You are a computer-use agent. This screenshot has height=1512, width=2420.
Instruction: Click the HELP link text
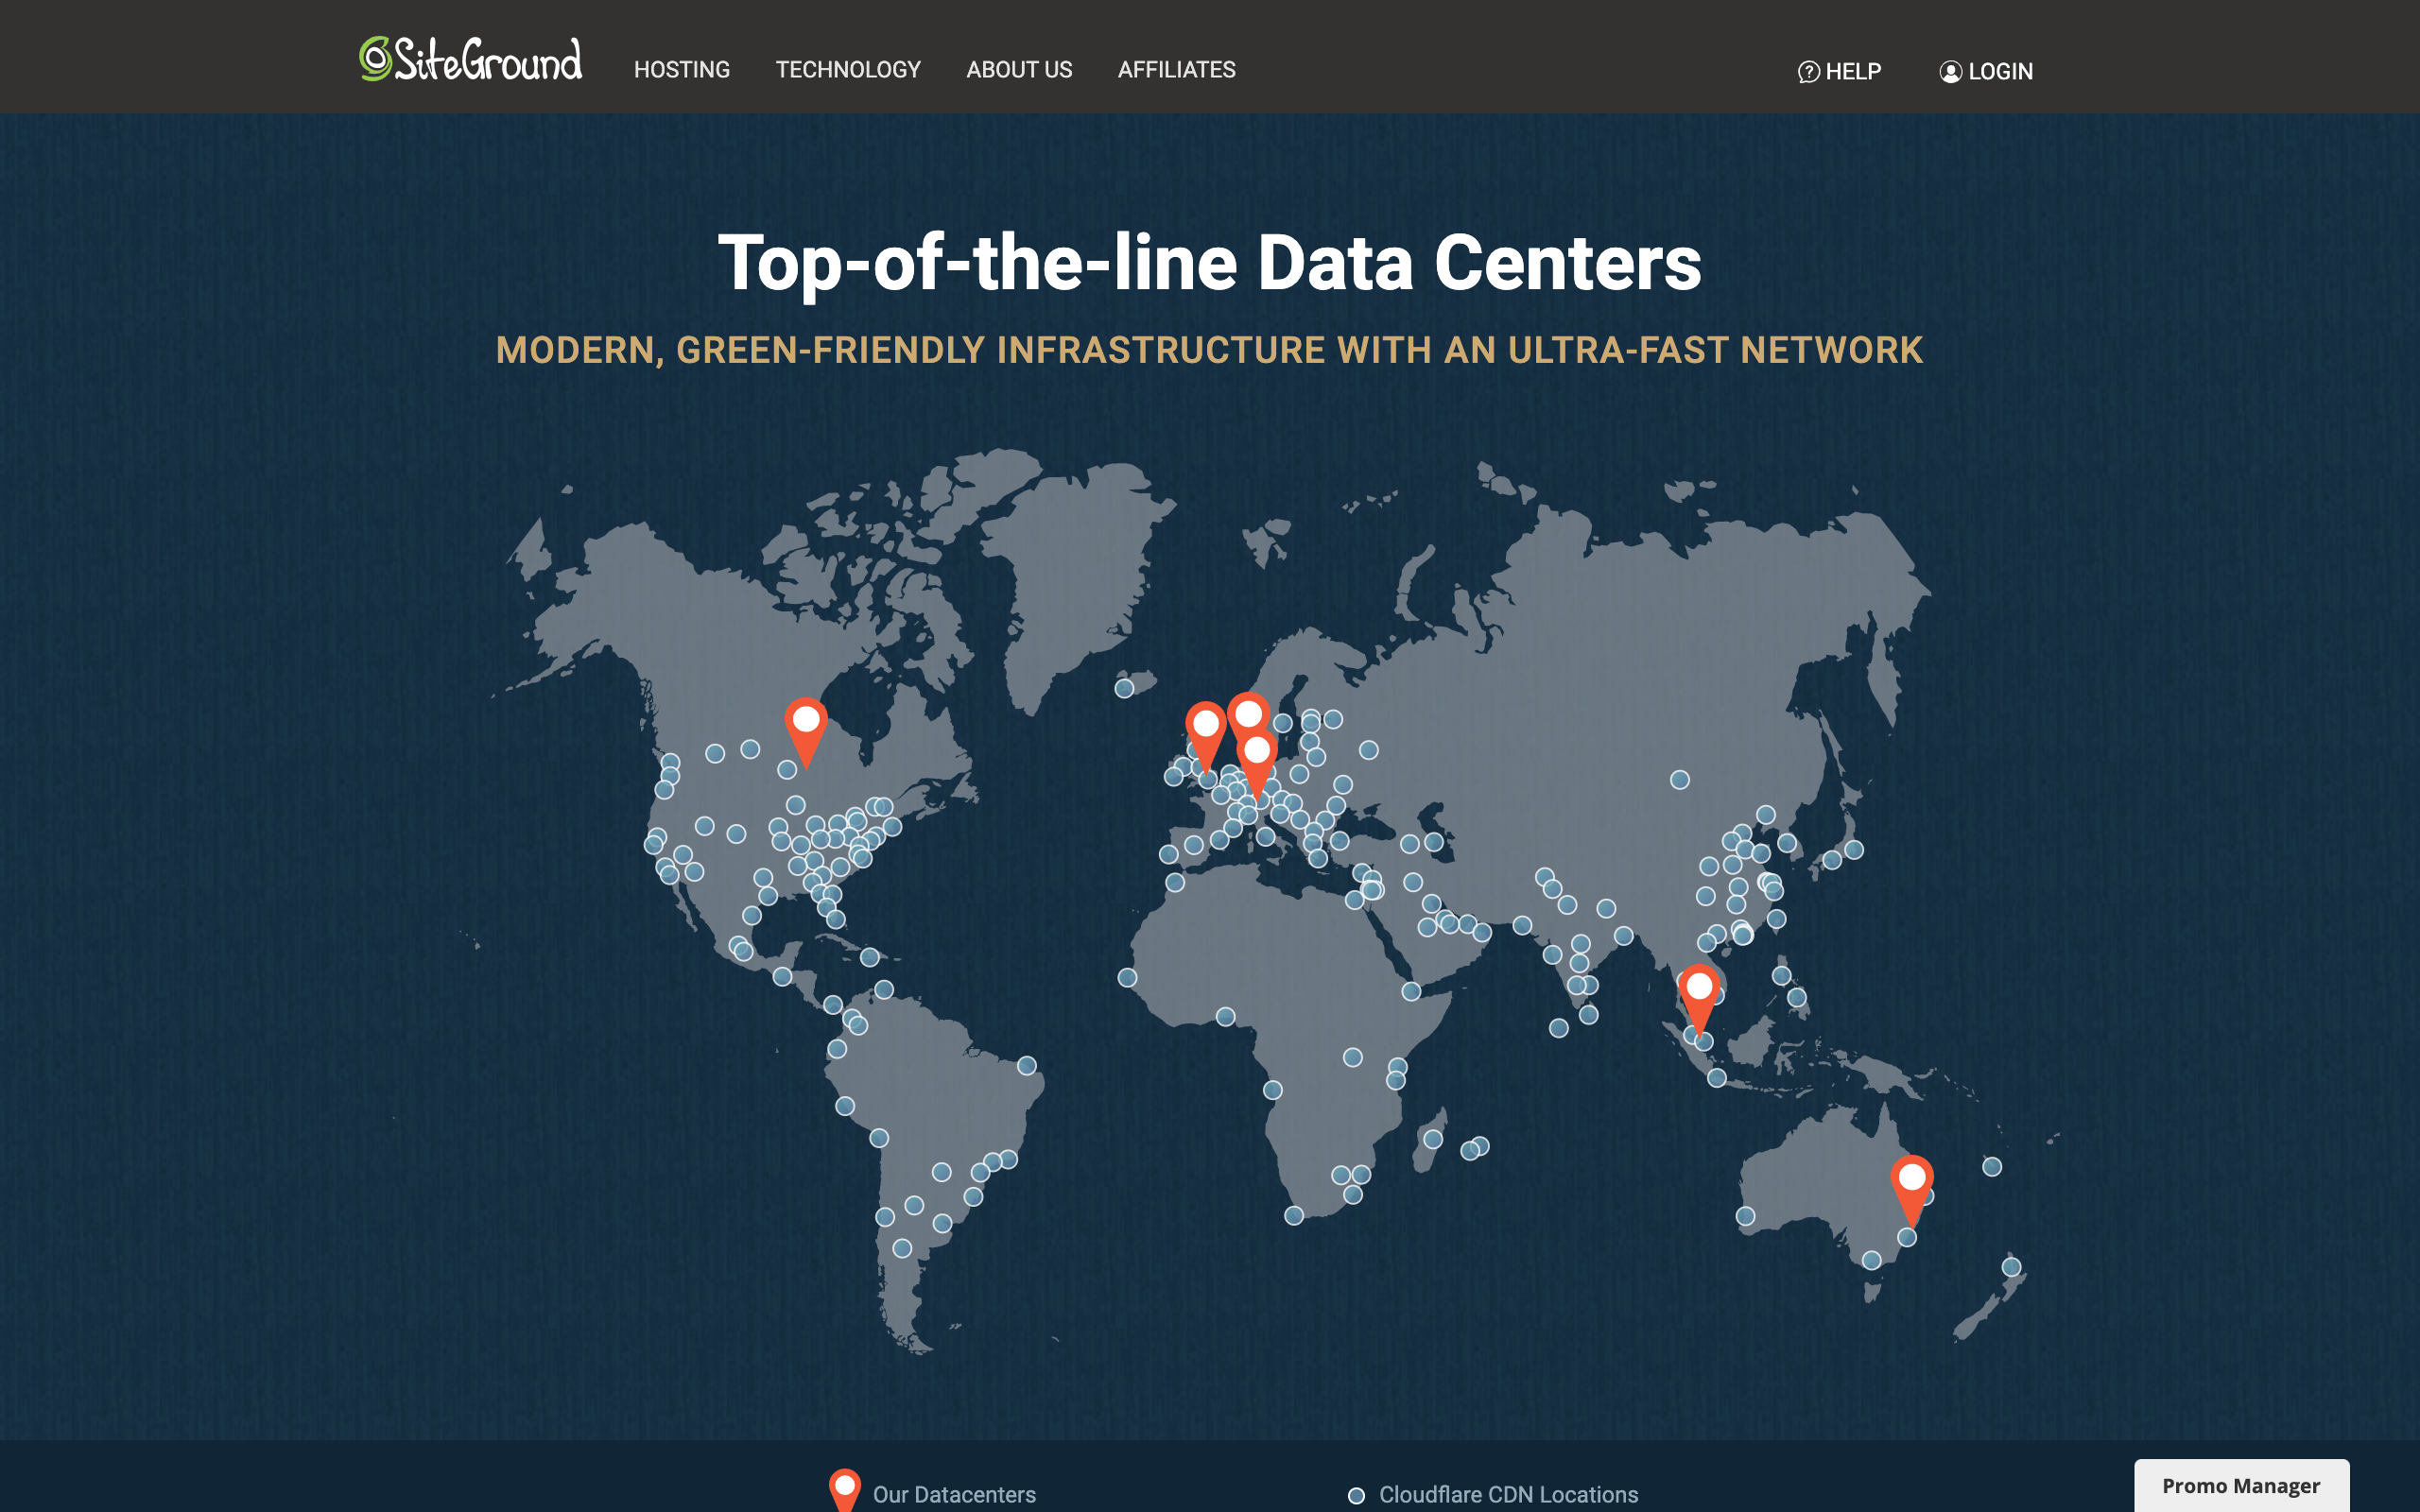(1853, 71)
